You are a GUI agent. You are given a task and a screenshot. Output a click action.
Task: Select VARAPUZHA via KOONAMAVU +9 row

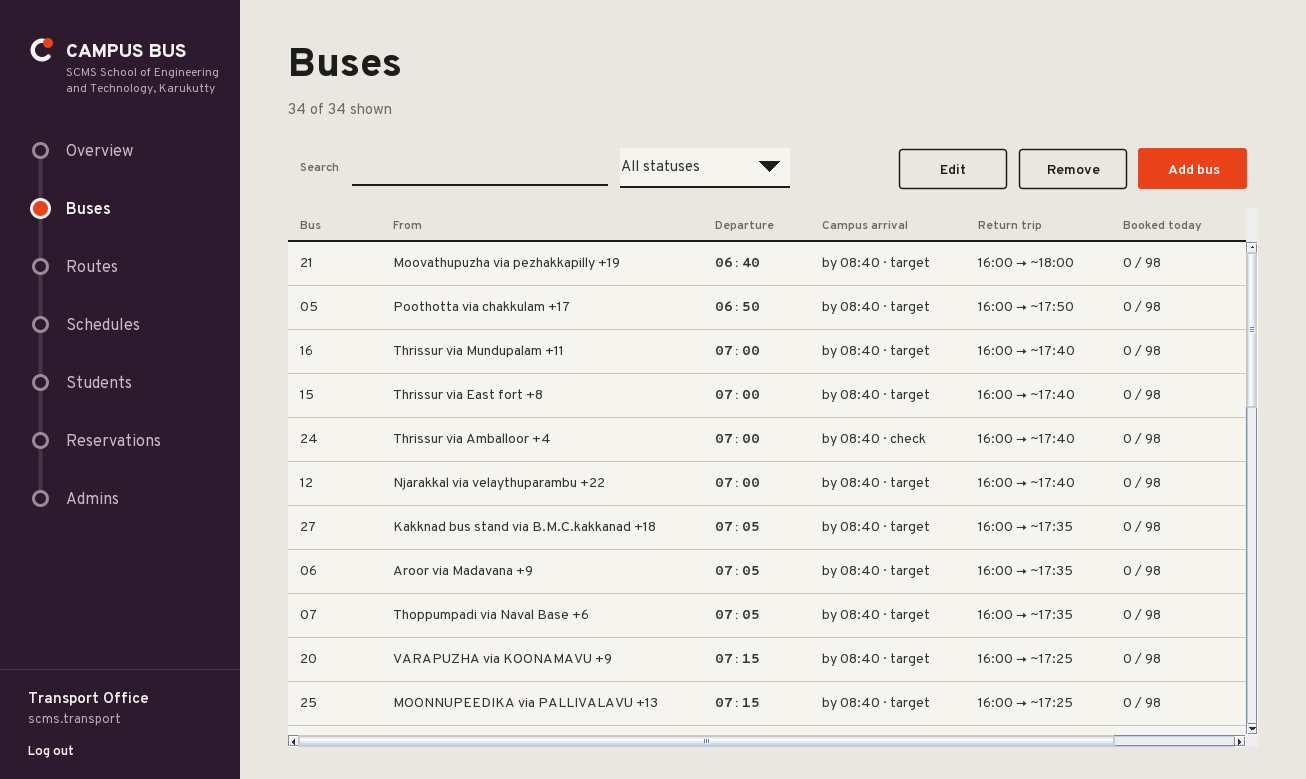point(767,659)
